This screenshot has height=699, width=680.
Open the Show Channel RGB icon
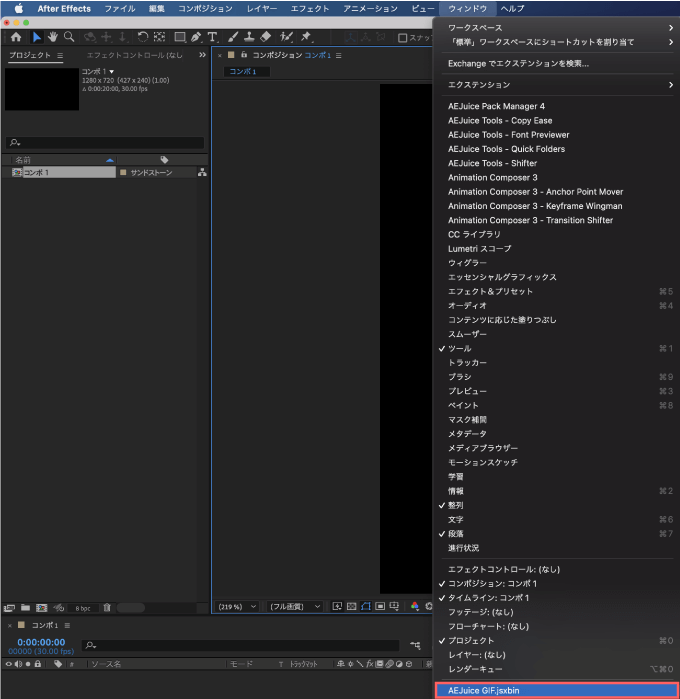click(415, 606)
